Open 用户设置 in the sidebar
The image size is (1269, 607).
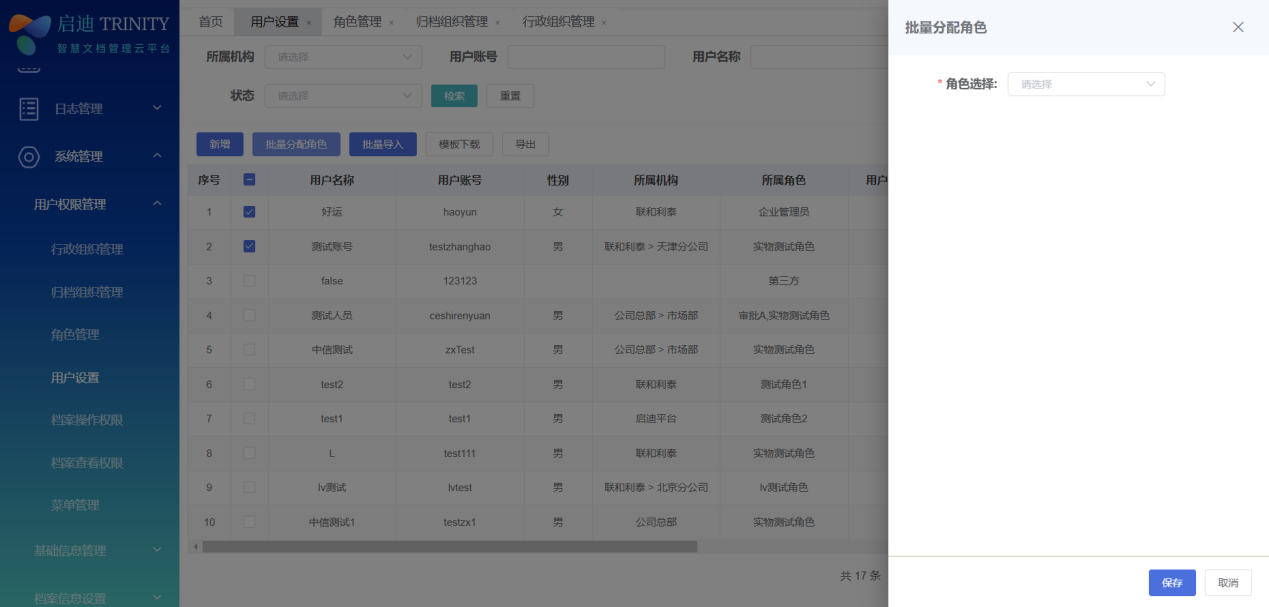(75, 378)
